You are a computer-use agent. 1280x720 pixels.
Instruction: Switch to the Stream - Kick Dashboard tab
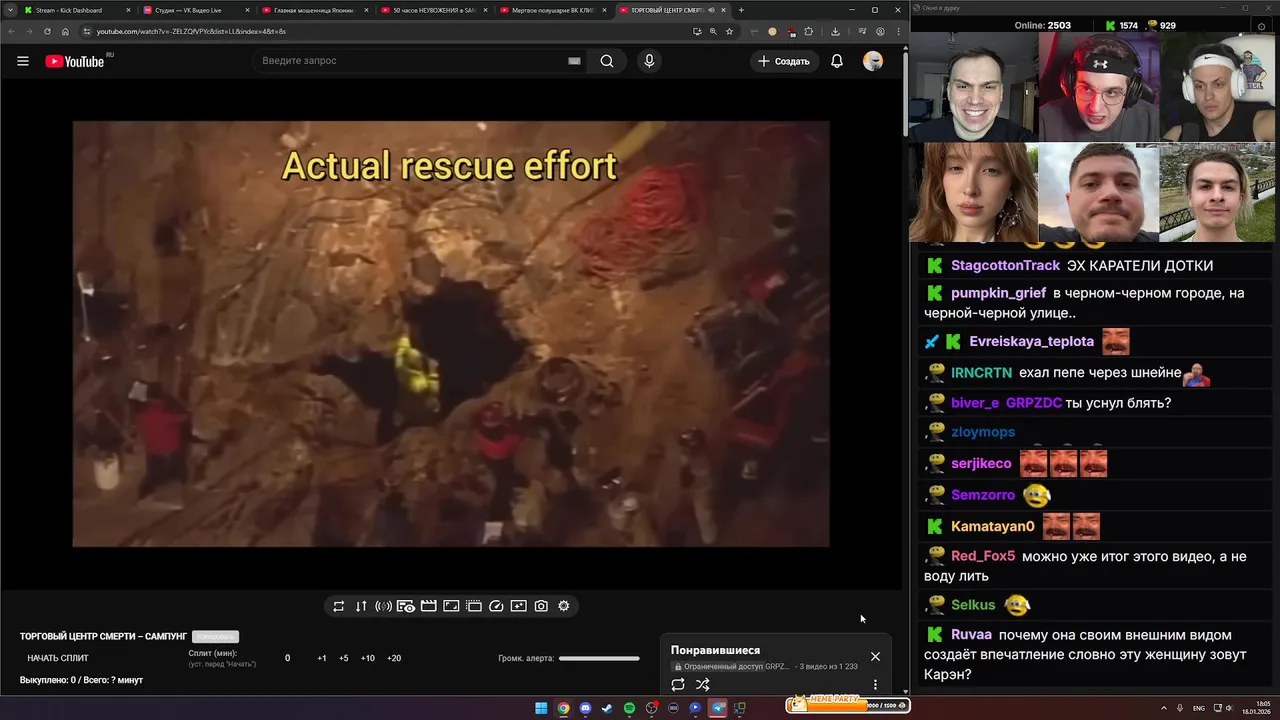75,10
